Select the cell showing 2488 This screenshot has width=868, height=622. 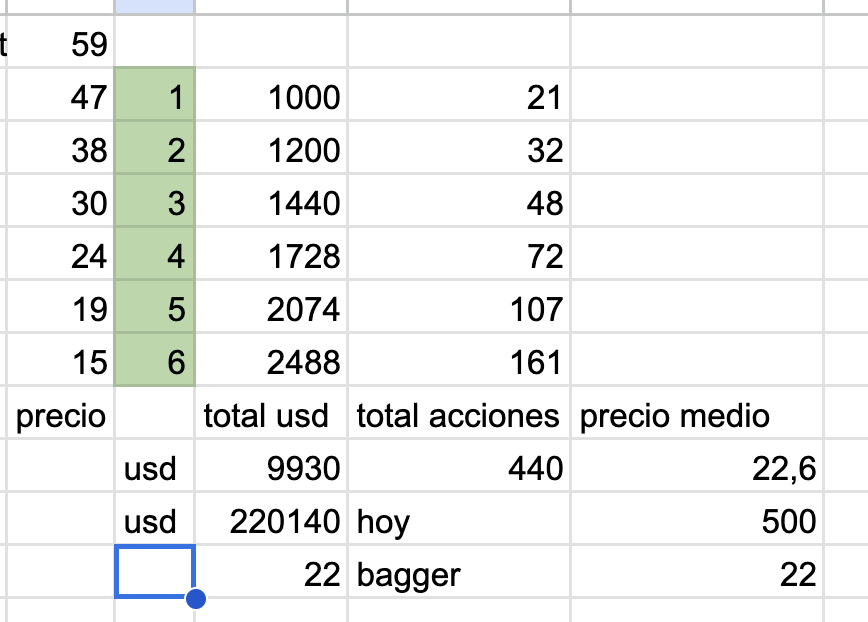271,362
